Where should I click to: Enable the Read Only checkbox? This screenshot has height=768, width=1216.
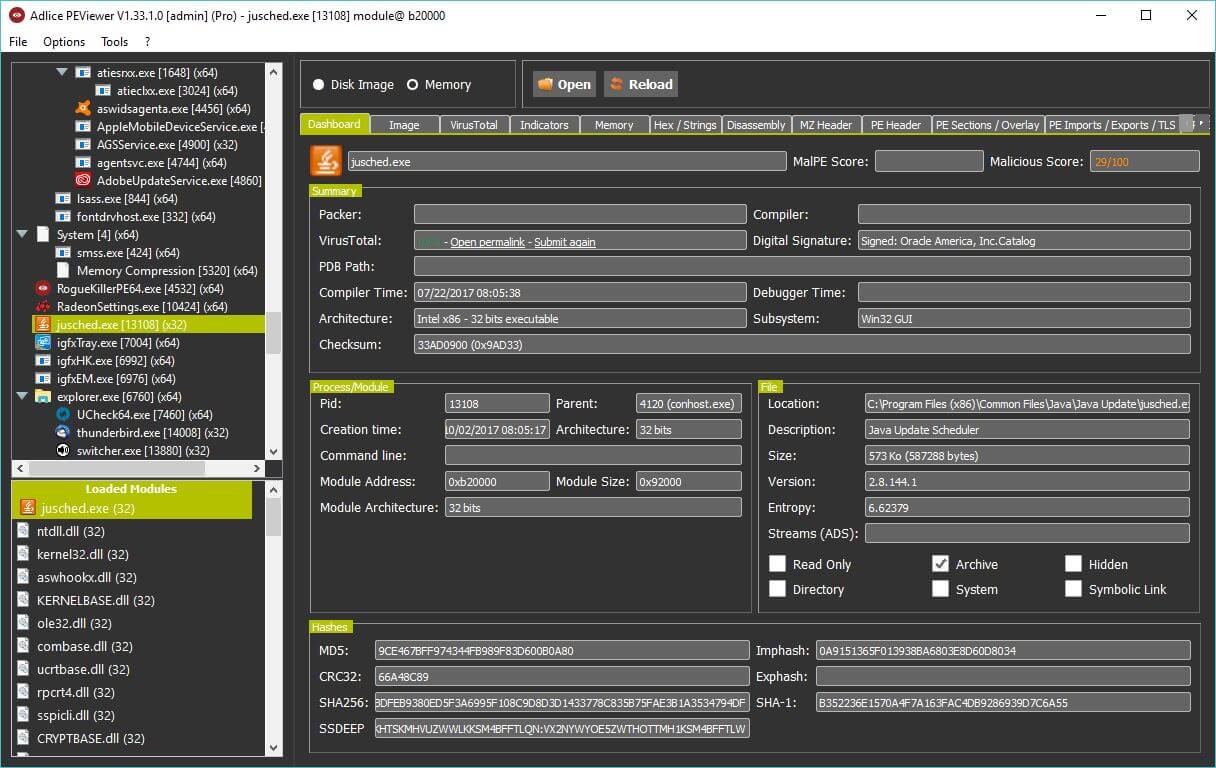[777, 564]
